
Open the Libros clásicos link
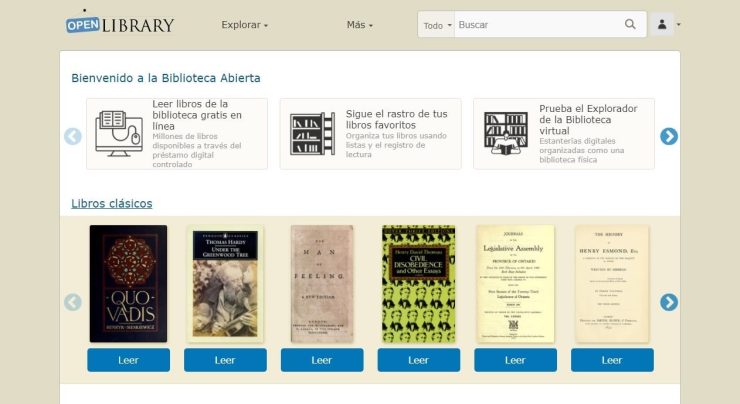(x=112, y=203)
